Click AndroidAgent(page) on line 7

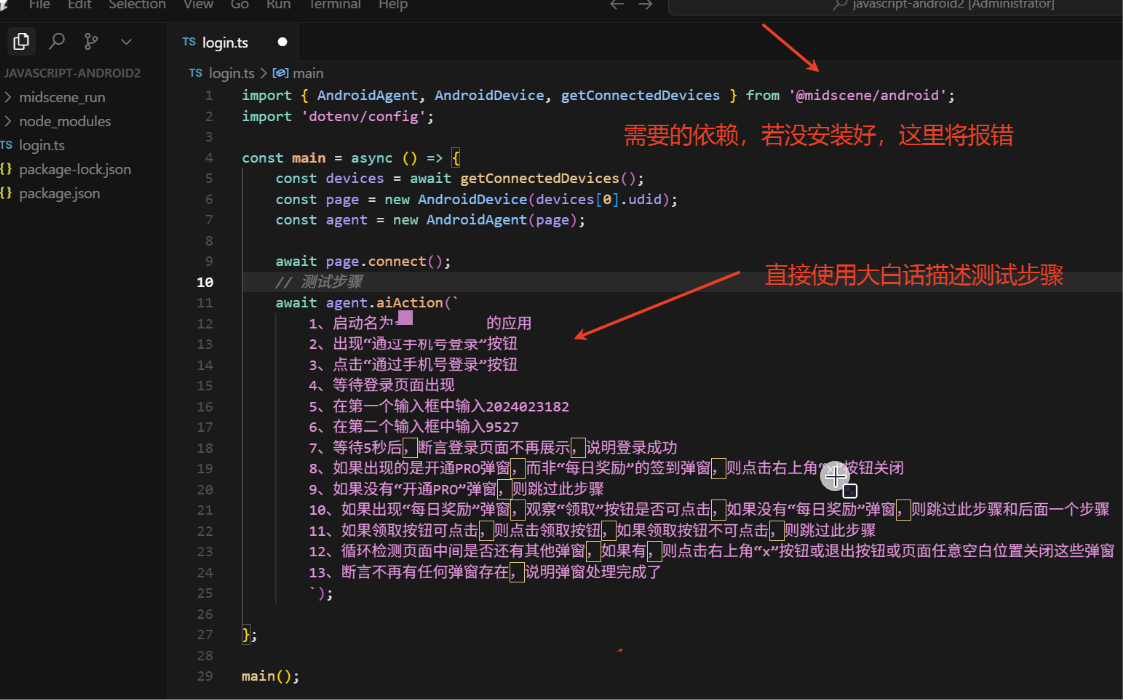[501, 220]
